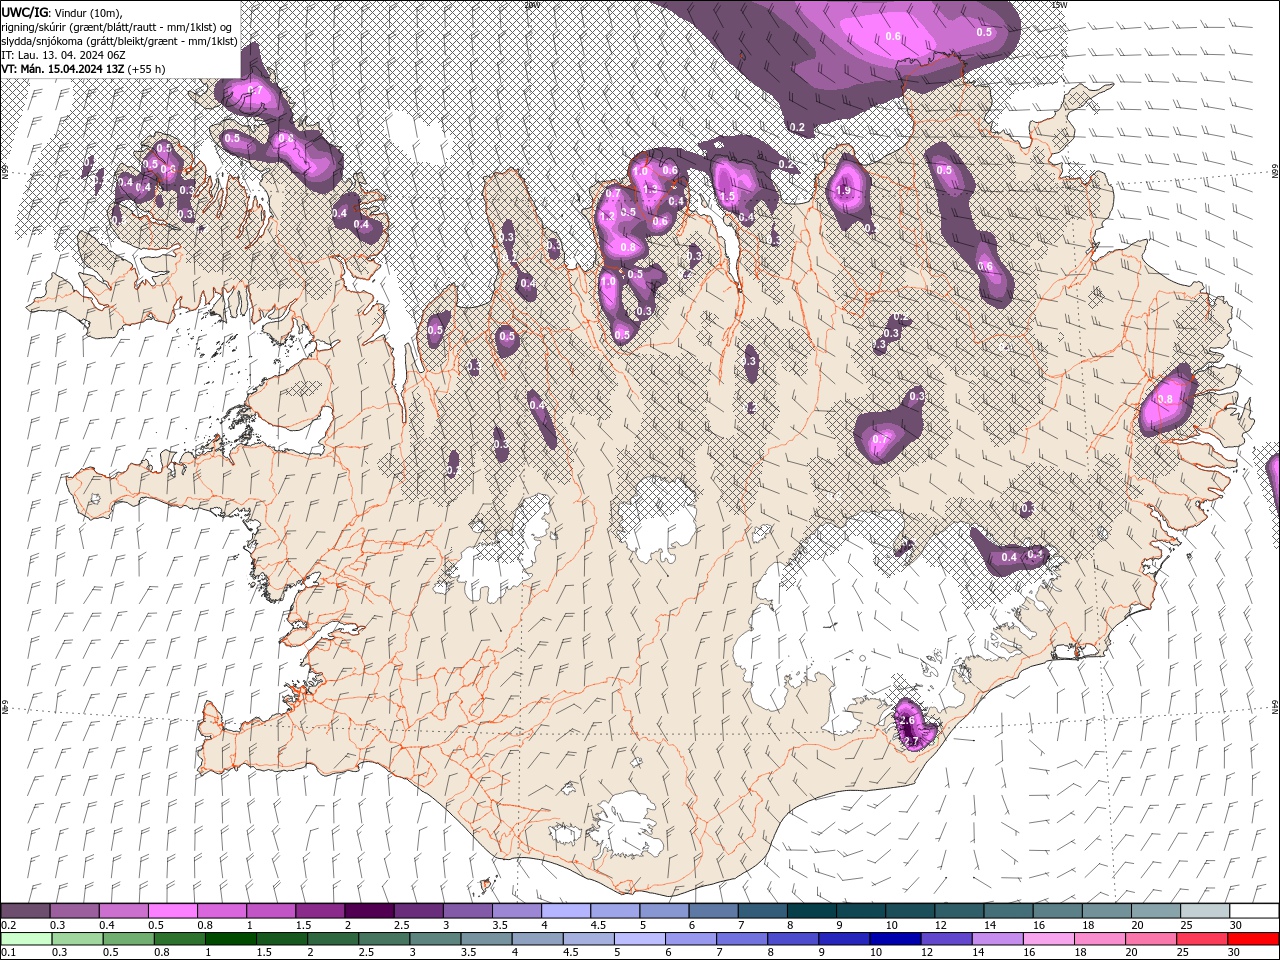Click the 1.9 precipitation value on map
This screenshot has width=1280, height=960.
842,190
